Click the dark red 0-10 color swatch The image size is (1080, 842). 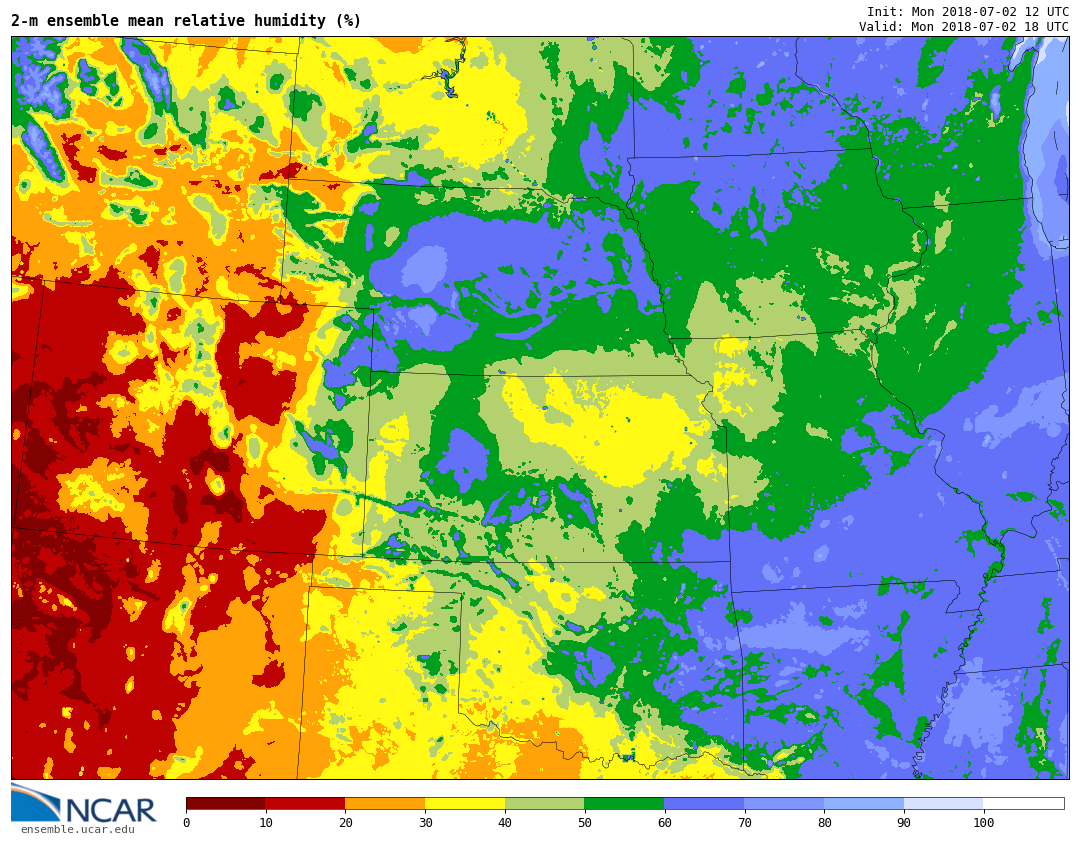(x=226, y=803)
